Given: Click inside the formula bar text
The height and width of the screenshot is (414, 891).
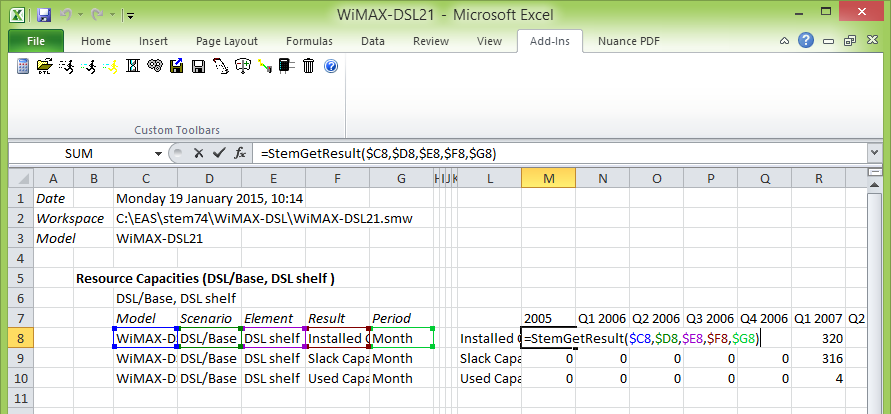Looking at the screenshot, I should [561, 153].
